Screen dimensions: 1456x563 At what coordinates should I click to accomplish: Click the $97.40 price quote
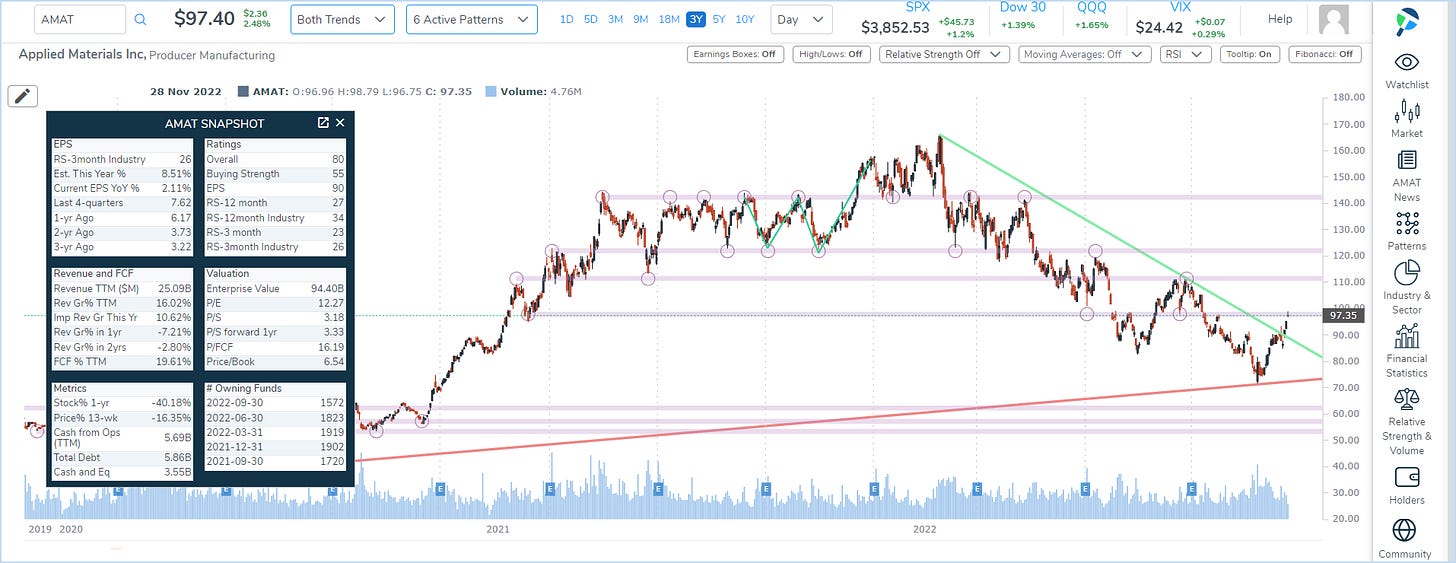[204, 18]
